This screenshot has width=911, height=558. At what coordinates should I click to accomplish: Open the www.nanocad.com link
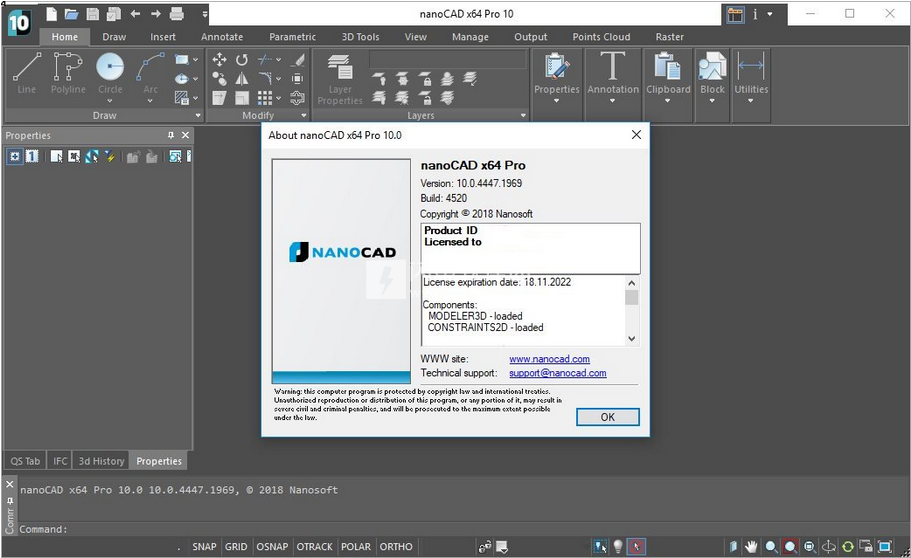pyautogui.click(x=549, y=359)
